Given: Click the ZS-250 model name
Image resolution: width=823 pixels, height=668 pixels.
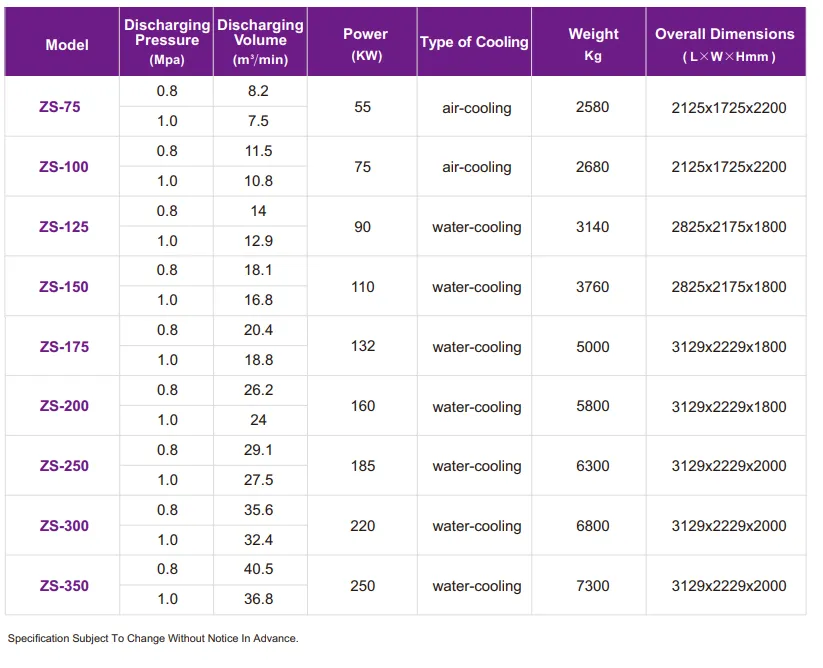Looking at the screenshot, I should point(64,466).
